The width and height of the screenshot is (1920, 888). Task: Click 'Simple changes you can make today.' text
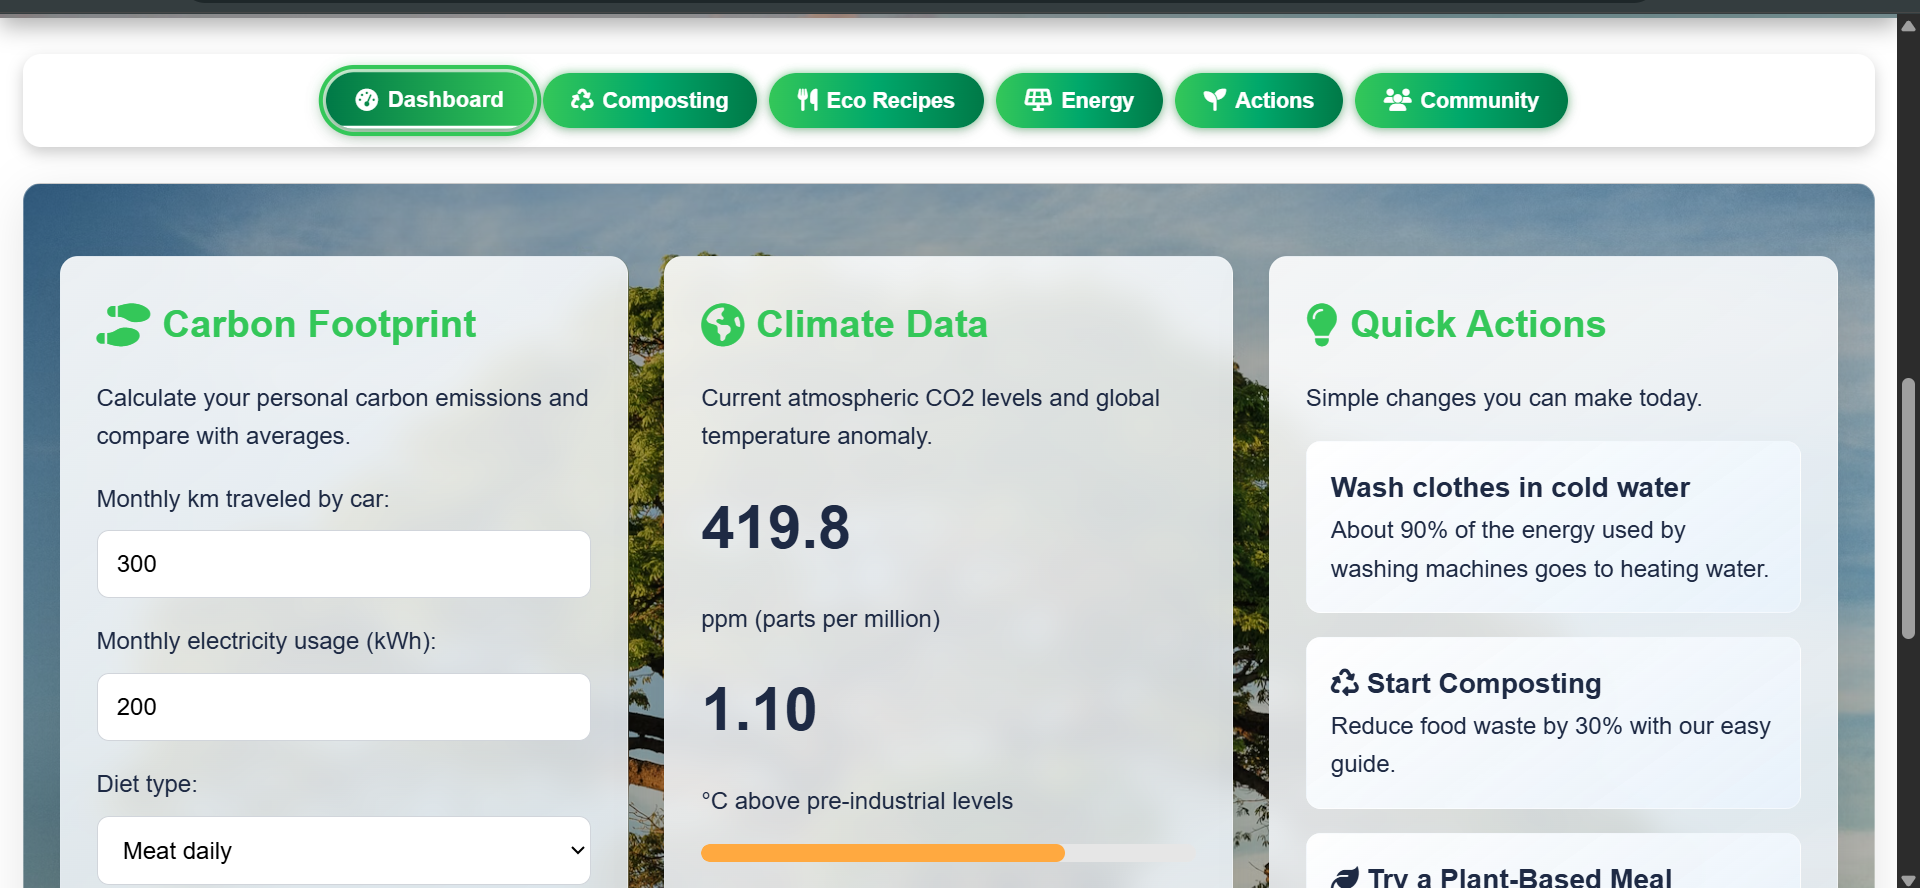pos(1504,398)
